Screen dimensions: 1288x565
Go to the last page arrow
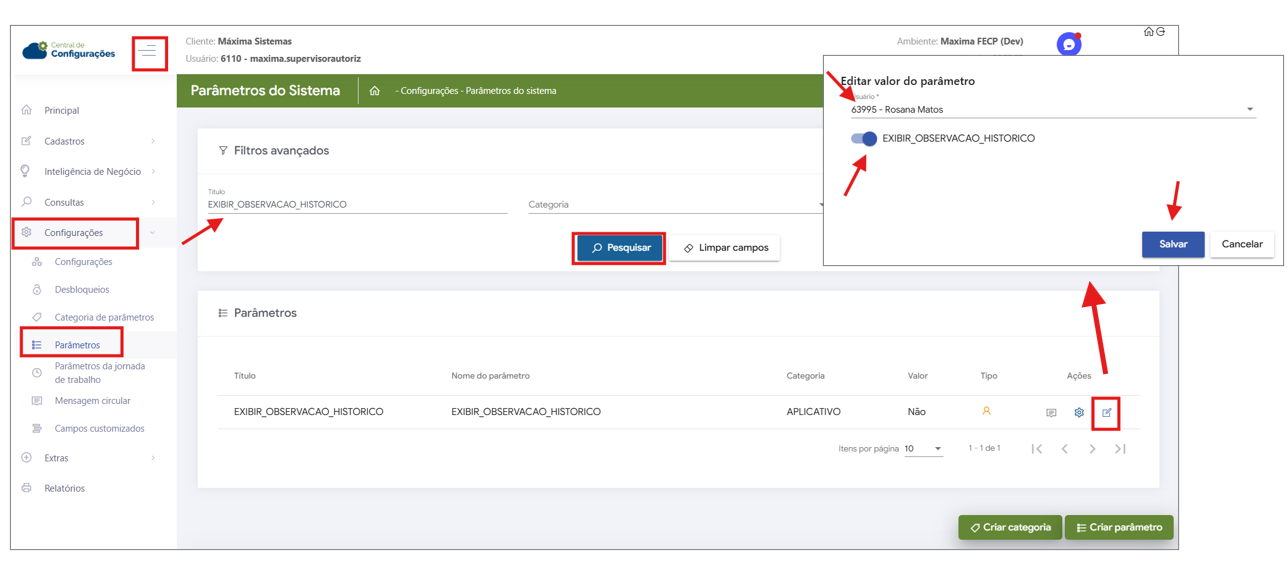[x=1120, y=449]
